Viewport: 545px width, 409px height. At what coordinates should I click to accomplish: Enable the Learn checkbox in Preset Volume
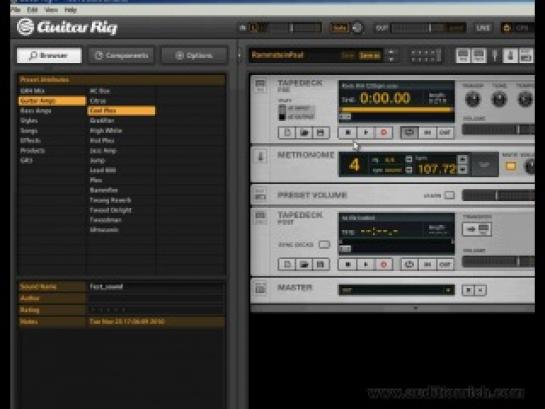[x=449, y=195]
